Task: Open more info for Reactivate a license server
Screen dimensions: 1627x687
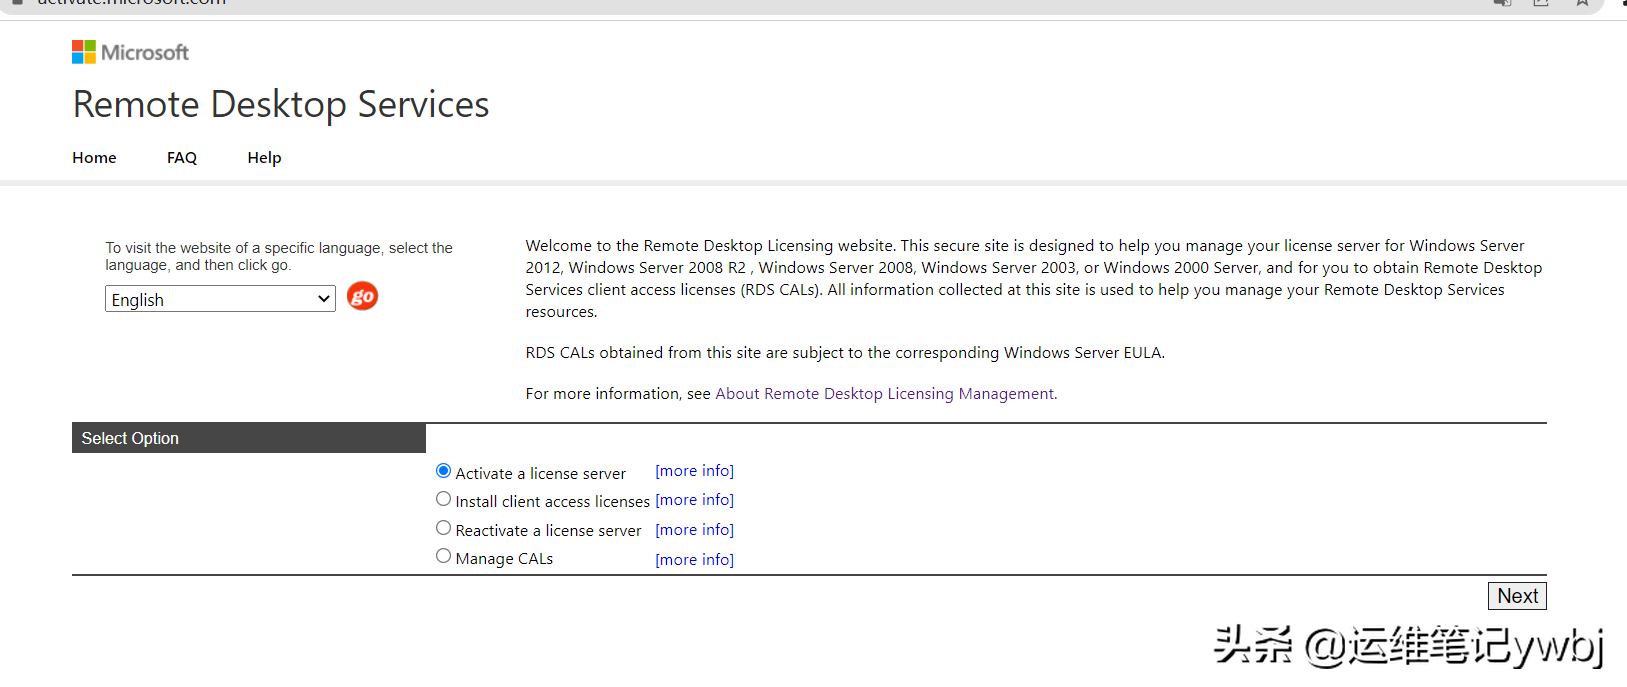Action: tap(694, 530)
